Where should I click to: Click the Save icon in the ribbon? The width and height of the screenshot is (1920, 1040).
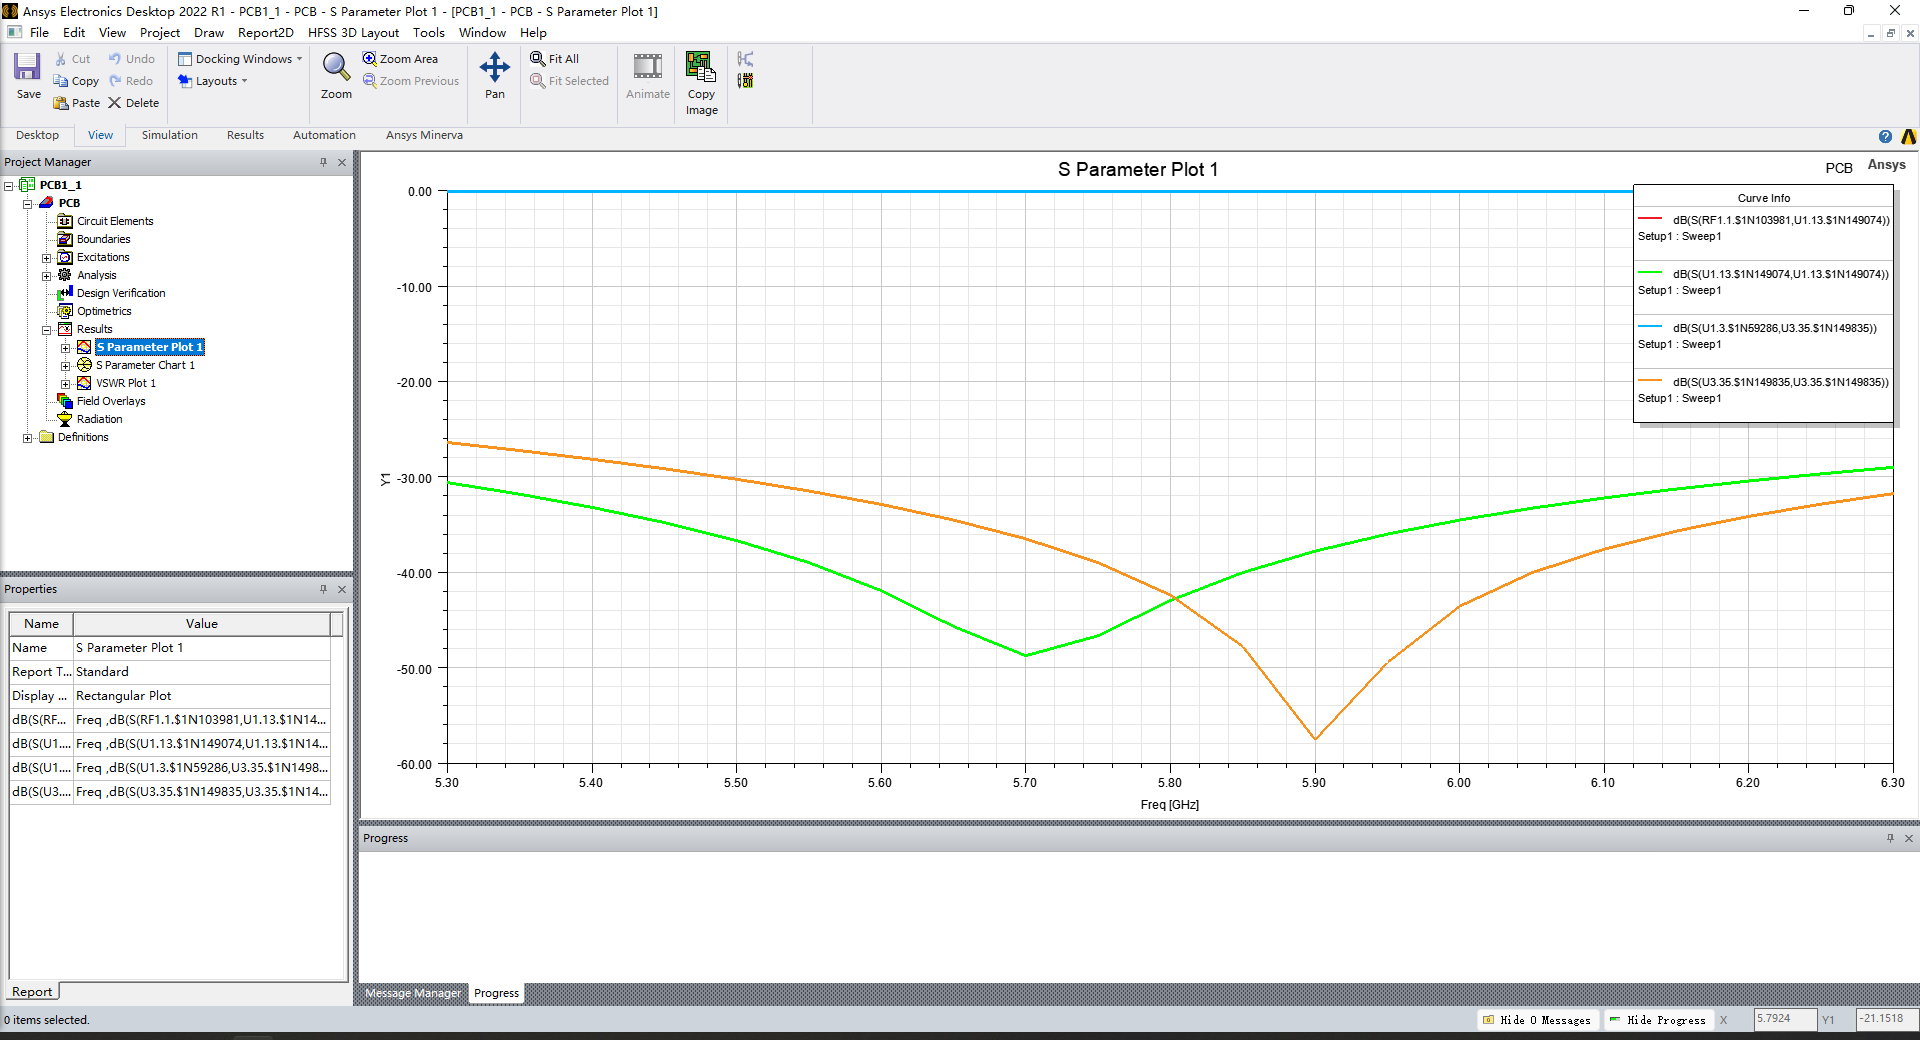click(27, 67)
